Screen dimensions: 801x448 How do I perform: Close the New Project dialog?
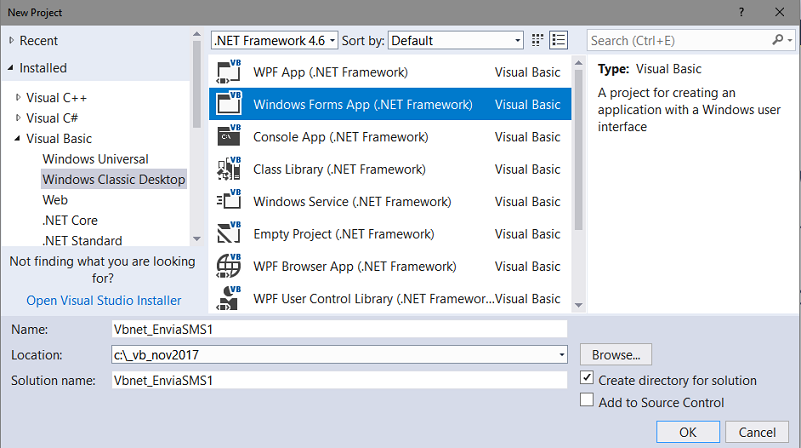[x=780, y=12]
